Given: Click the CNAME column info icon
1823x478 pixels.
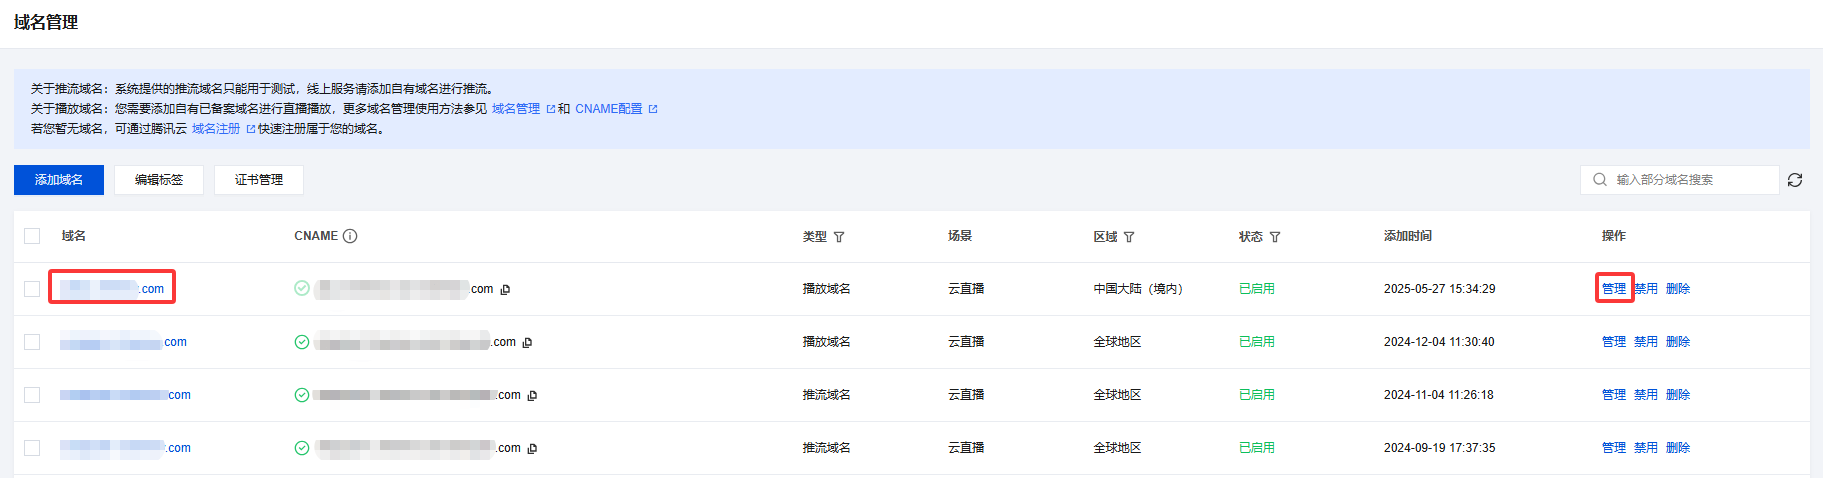Looking at the screenshot, I should coord(350,236).
